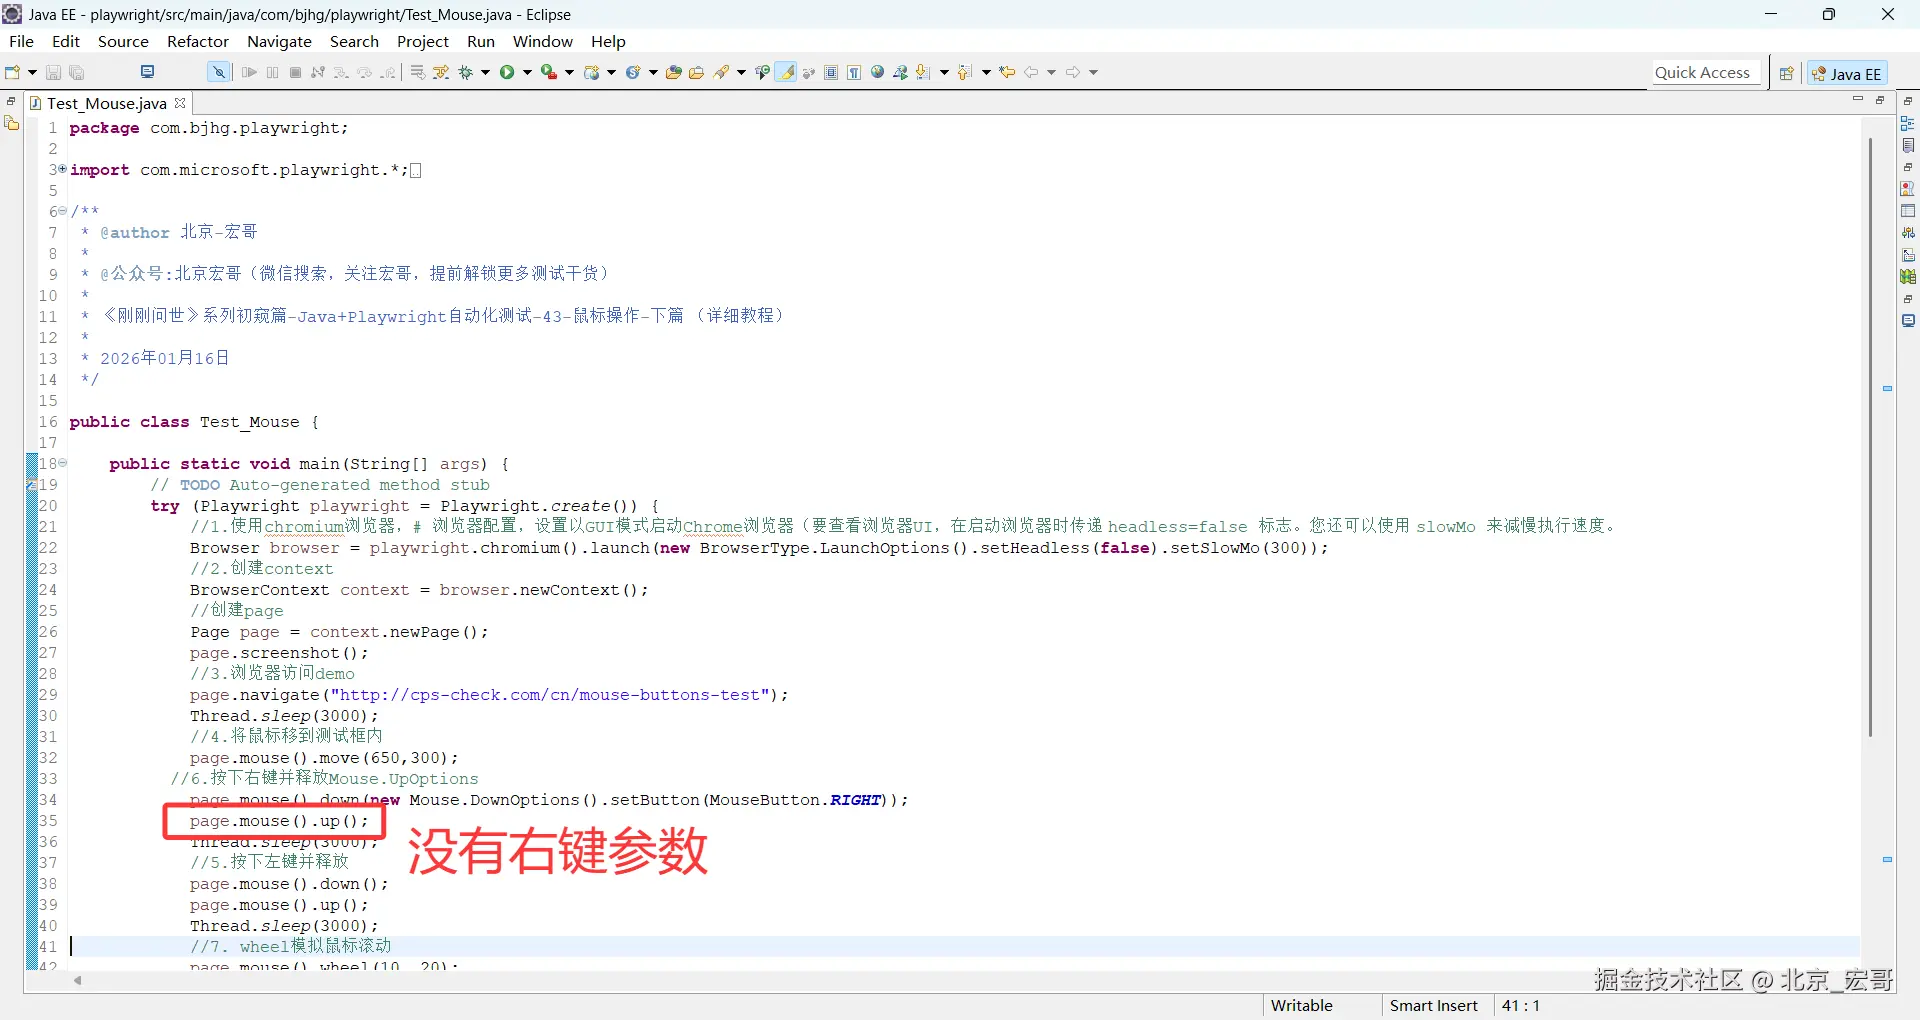This screenshot has width=1920, height=1020.
Task: Click the Open Type folder icon
Action: pyautogui.click(x=674, y=72)
